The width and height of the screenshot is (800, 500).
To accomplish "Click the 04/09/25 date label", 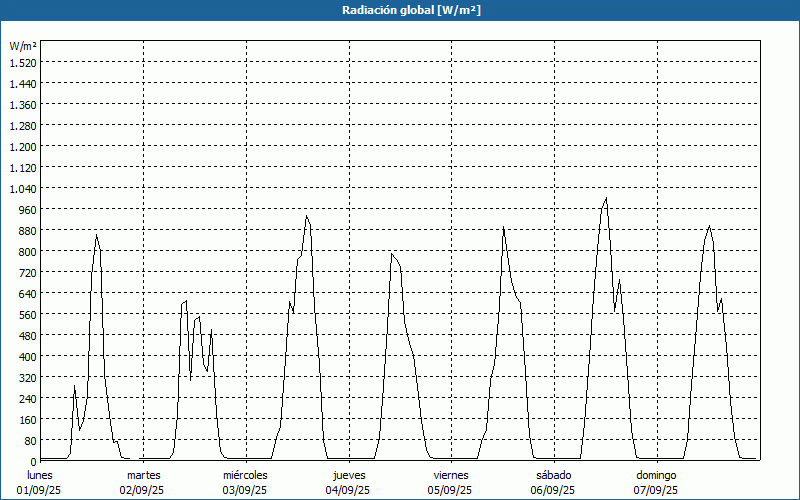I will [x=349, y=490].
